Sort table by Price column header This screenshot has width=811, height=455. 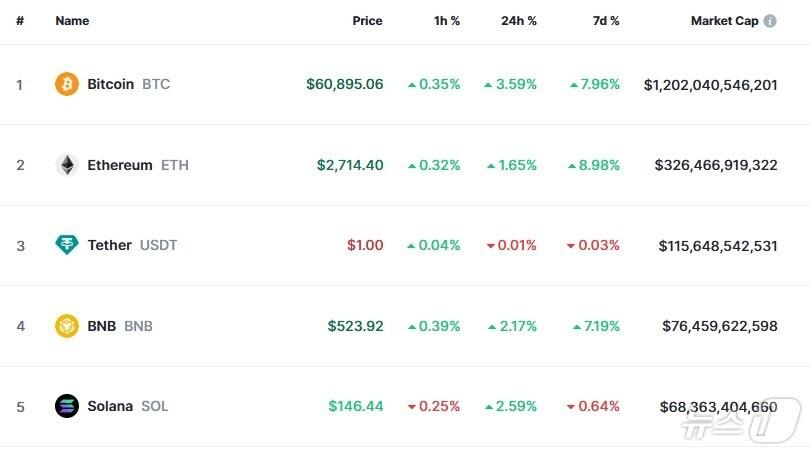[x=367, y=21]
